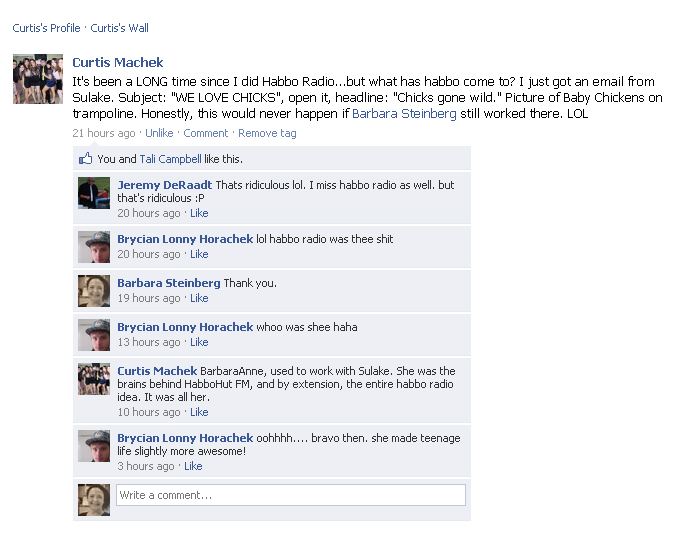Click Jeremy DeRaadt's avatar thumbnail
Image resolution: width=689 pixels, height=555 pixels.
(x=94, y=193)
